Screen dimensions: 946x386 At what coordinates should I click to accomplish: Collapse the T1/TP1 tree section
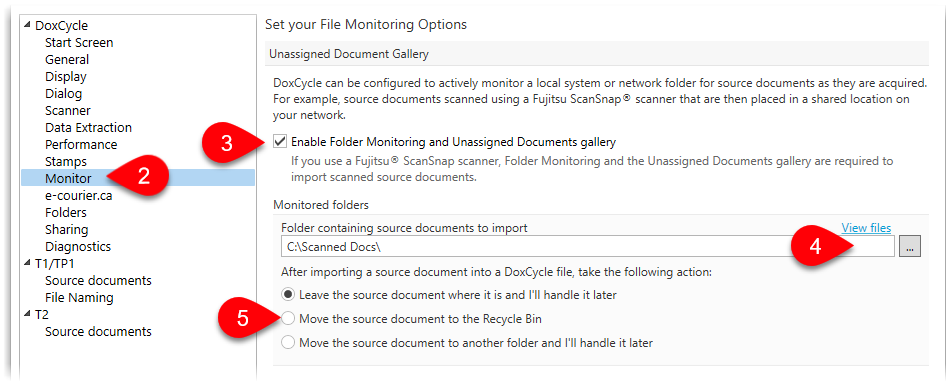click(x=28, y=263)
